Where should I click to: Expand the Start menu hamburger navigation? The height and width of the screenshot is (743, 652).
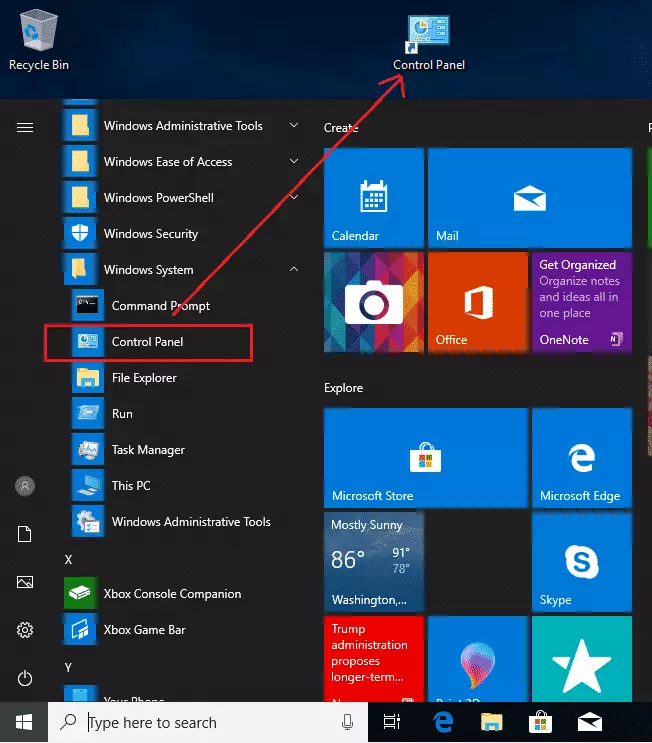click(25, 127)
